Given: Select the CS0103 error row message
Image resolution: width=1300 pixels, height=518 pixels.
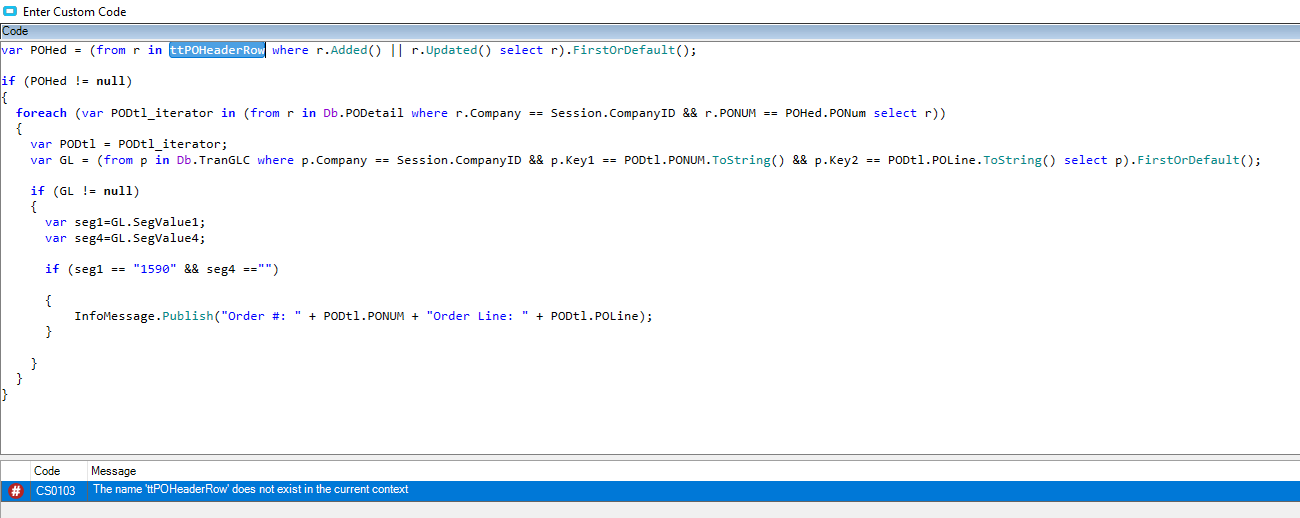Looking at the screenshot, I should (250, 490).
